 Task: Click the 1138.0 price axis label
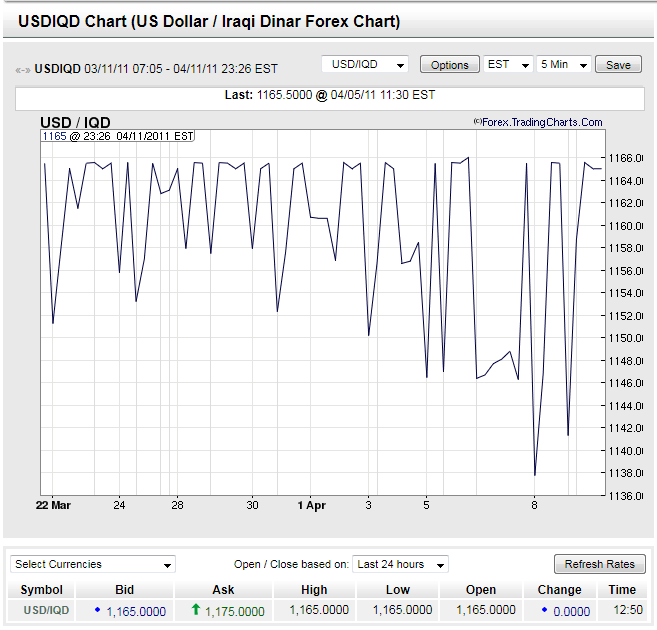point(625,473)
